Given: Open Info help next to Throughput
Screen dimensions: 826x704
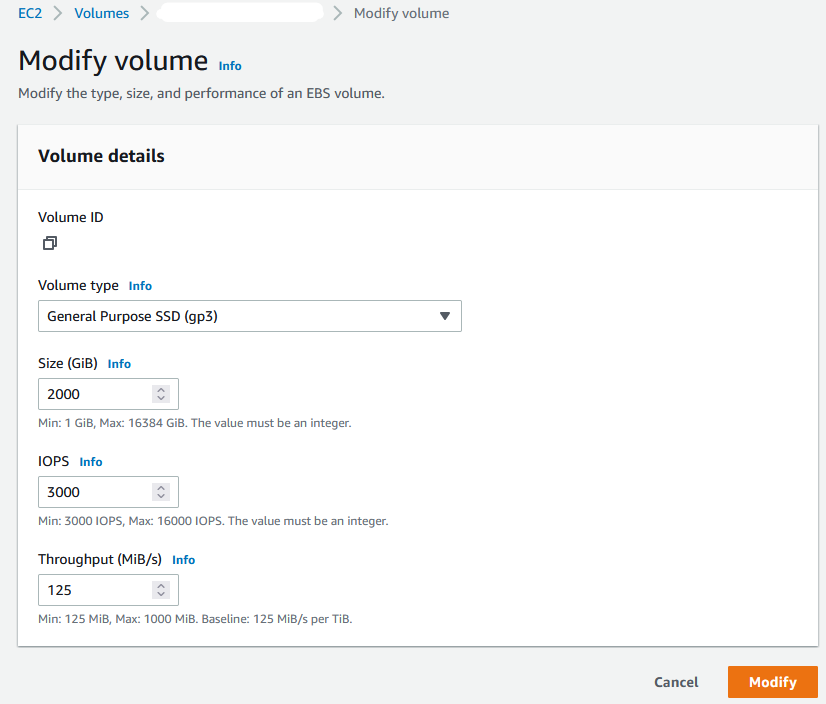Looking at the screenshot, I should point(183,559).
